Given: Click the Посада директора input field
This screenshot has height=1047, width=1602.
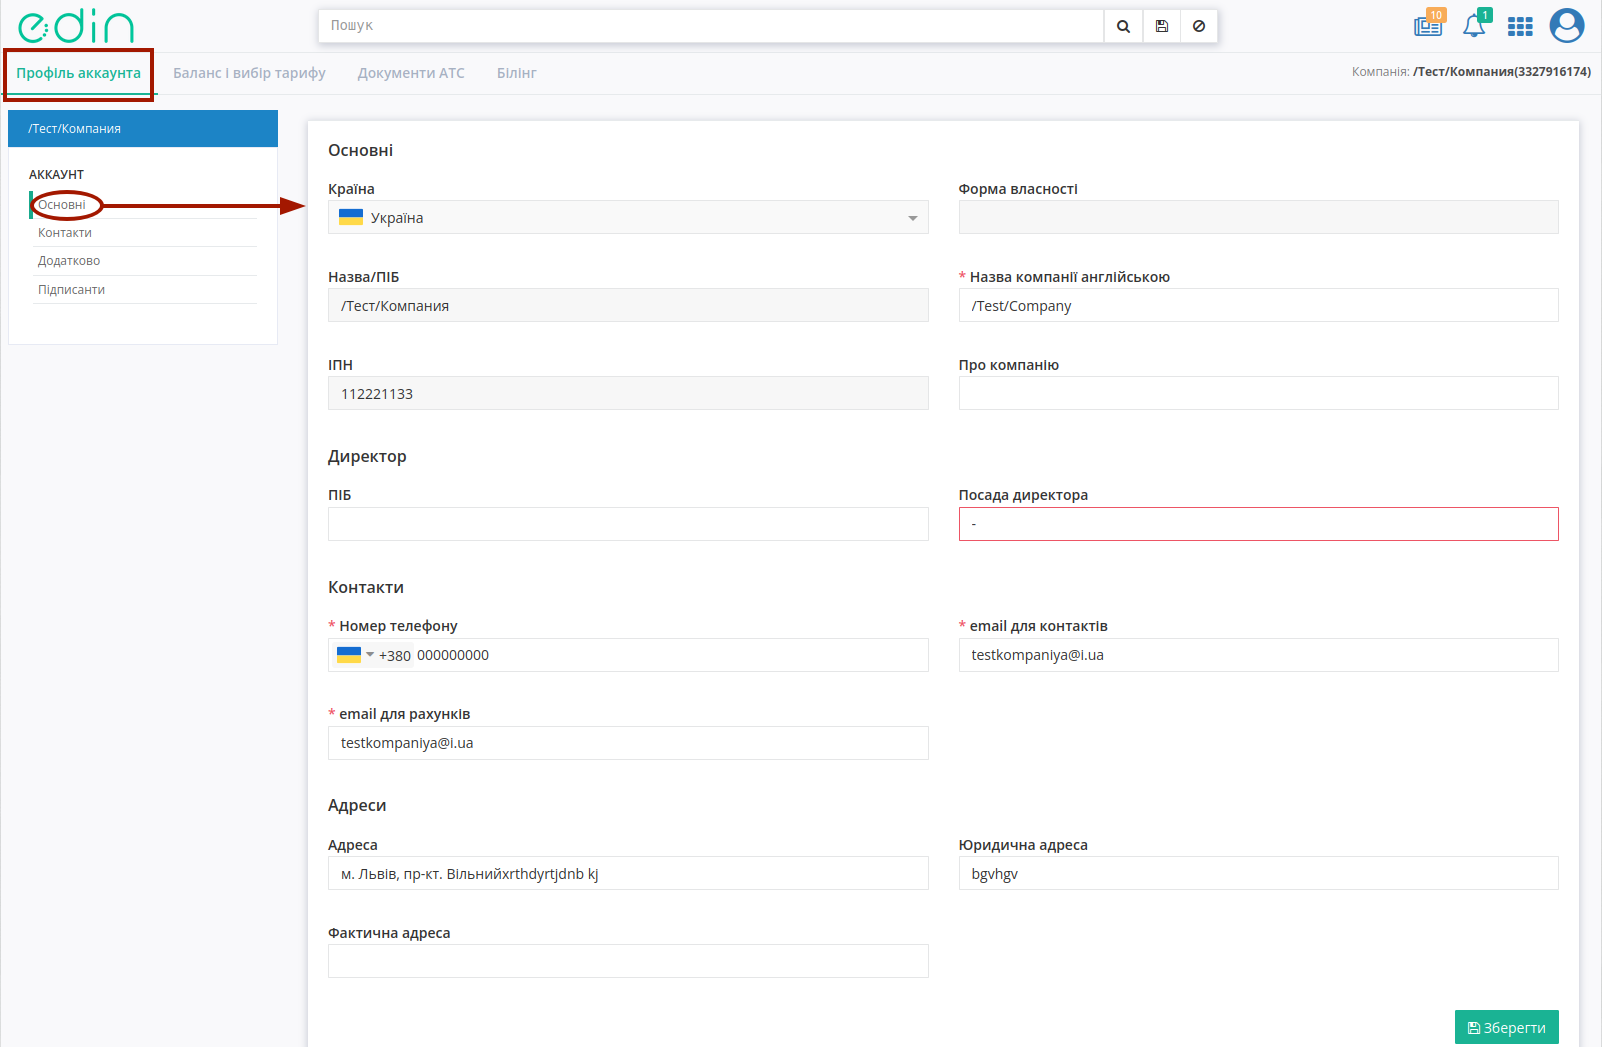Looking at the screenshot, I should point(1258,524).
